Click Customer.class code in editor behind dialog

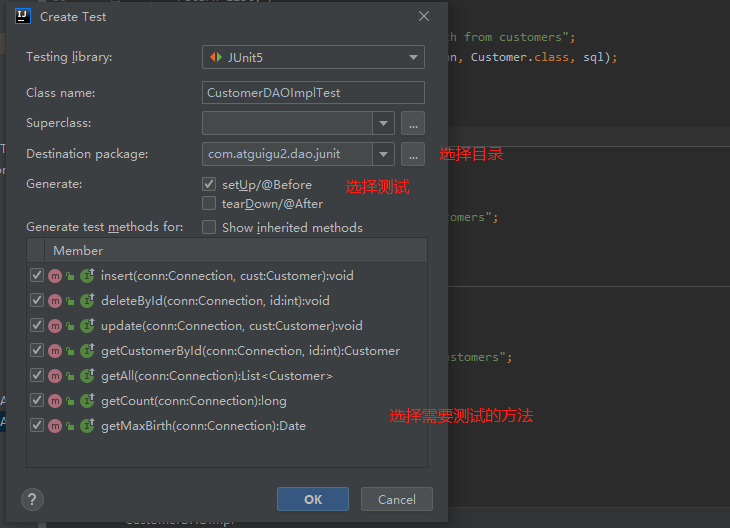point(520,57)
